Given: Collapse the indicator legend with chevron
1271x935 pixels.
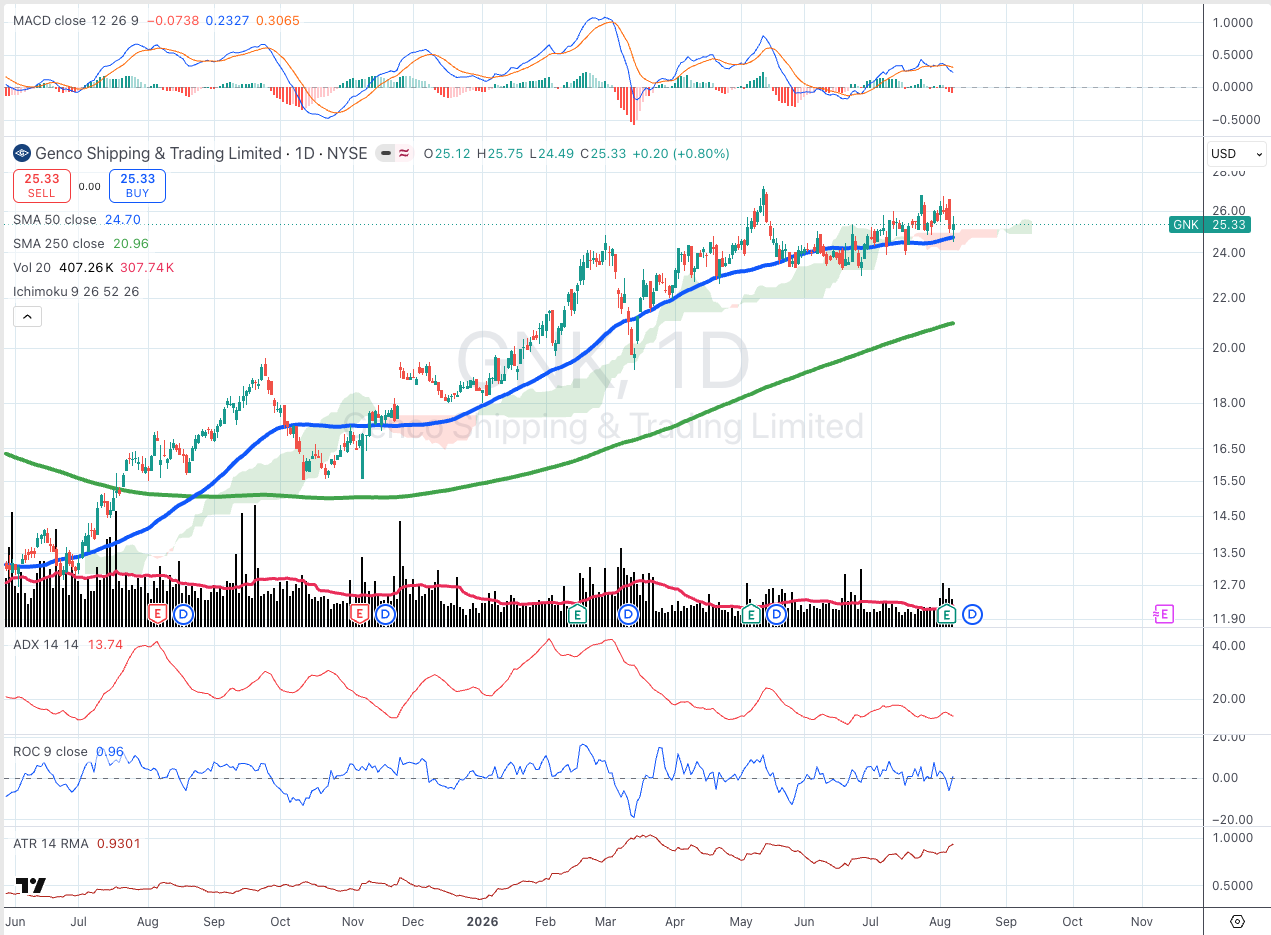Looking at the screenshot, I should tap(27, 317).
